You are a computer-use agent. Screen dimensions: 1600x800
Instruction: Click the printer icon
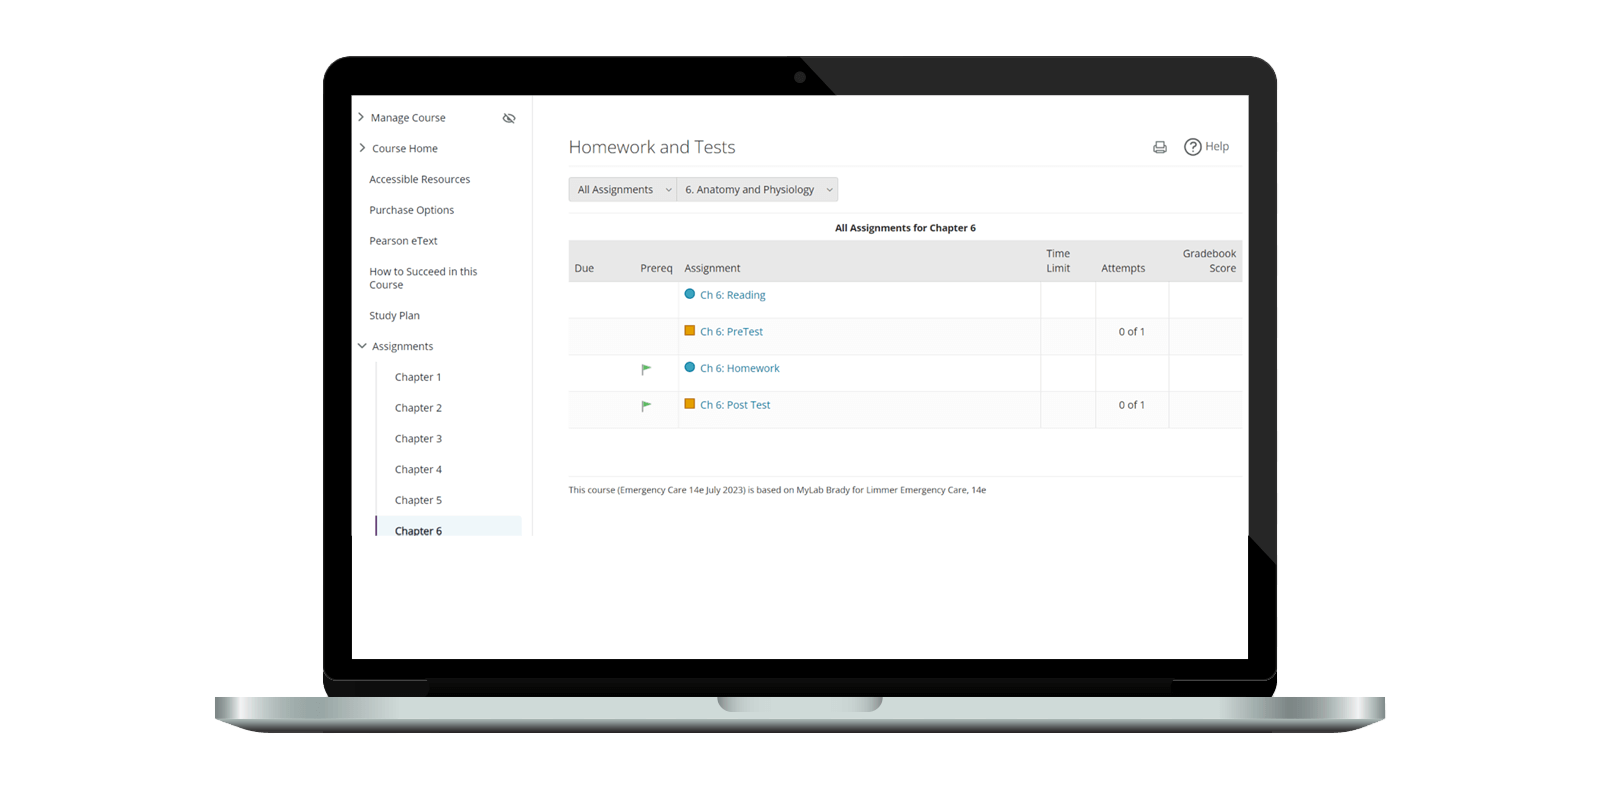click(1159, 147)
